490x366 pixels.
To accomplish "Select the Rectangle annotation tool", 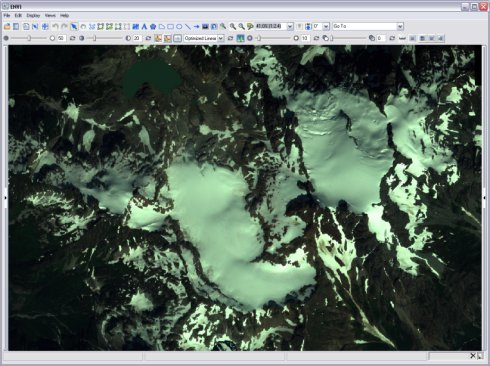I will coord(170,26).
